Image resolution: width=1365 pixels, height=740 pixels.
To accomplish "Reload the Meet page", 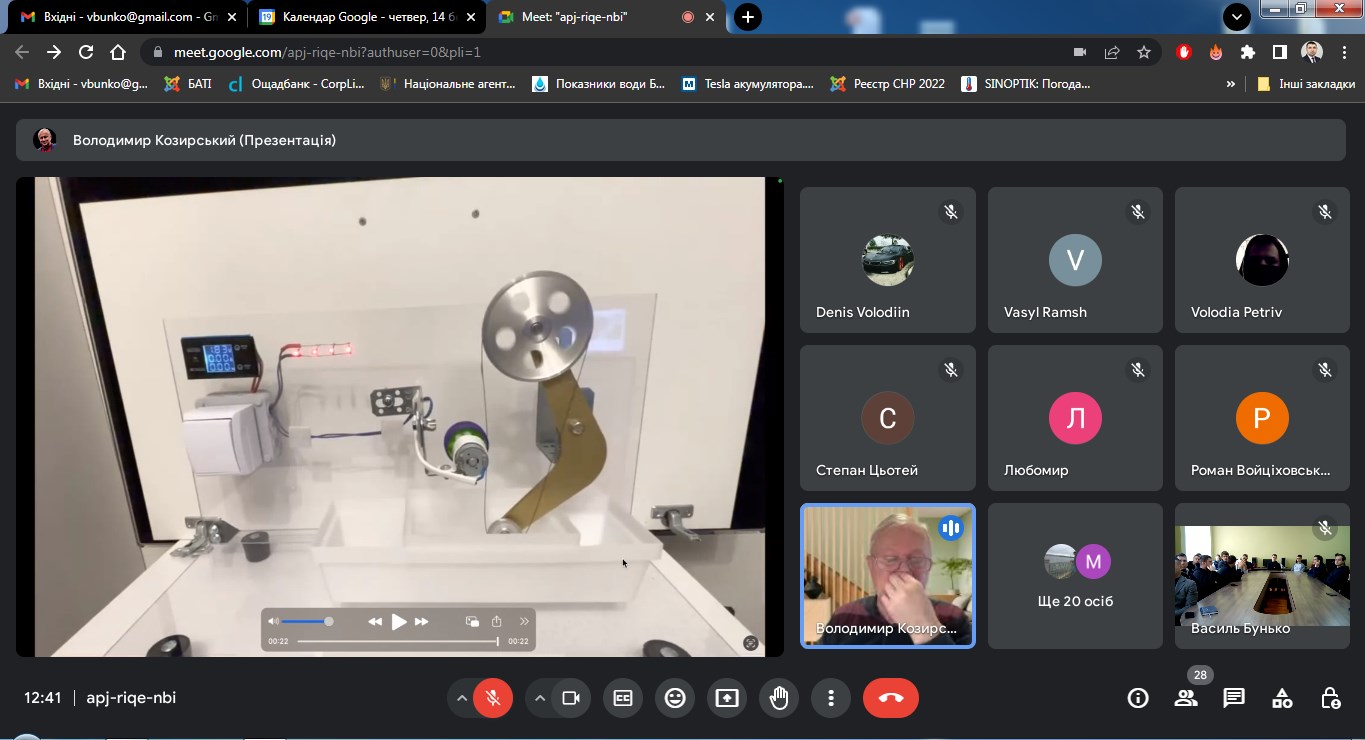I will 86,52.
